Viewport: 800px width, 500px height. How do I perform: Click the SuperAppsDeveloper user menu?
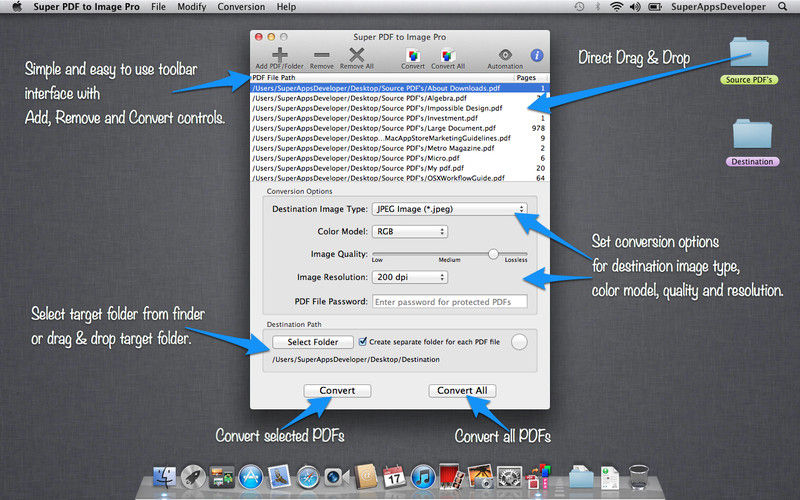(718, 7)
